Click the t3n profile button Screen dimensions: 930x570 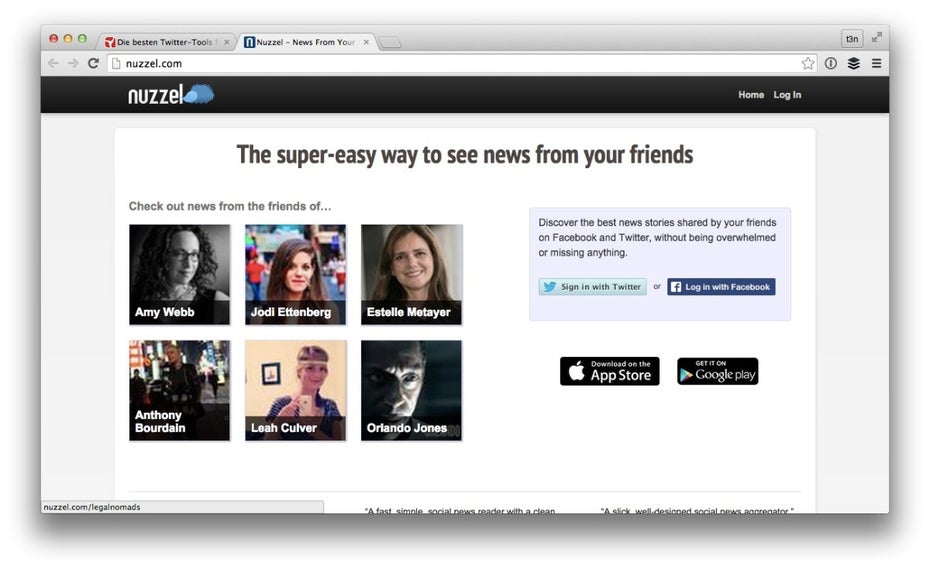[x=852, y=39]
